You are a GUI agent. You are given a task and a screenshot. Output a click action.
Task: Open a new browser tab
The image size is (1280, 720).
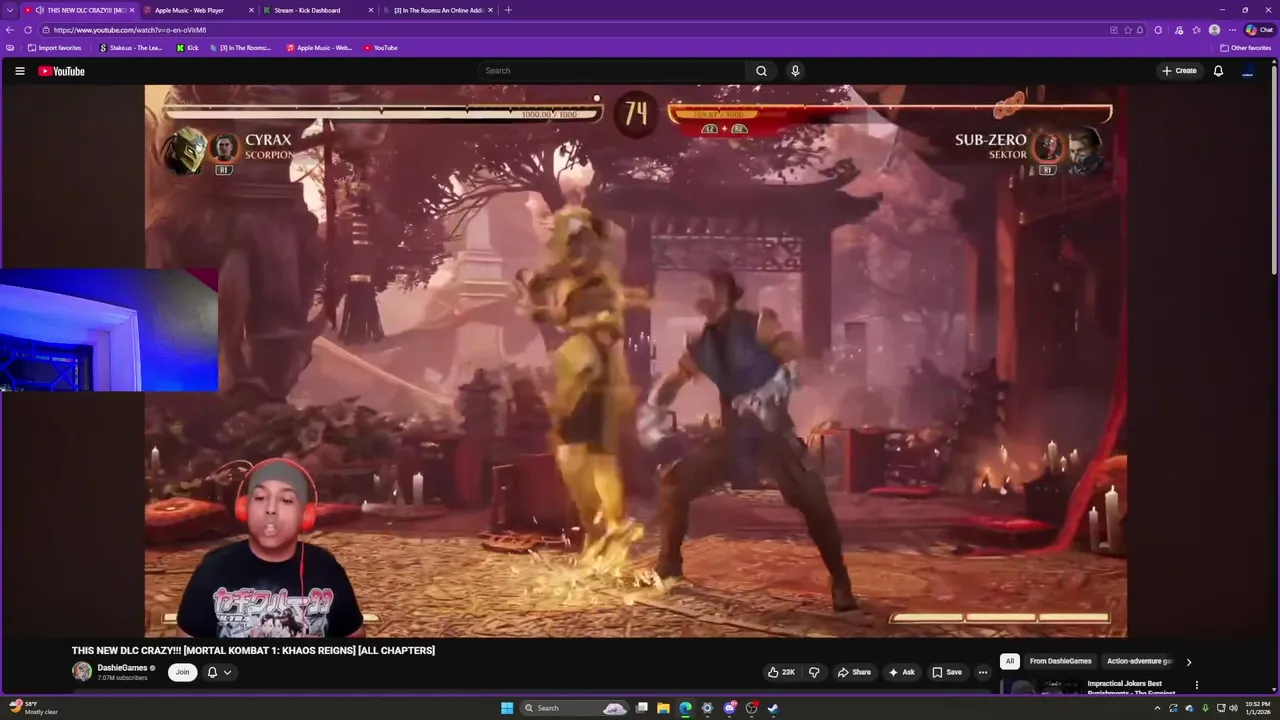tap(508, 10)
